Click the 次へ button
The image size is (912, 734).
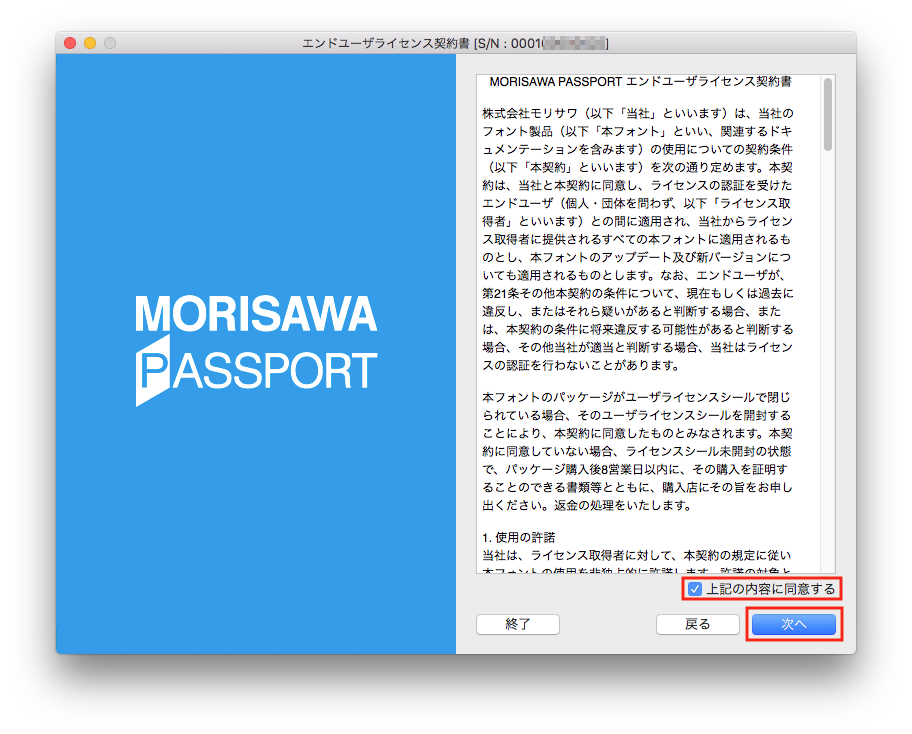click(793, 624)
